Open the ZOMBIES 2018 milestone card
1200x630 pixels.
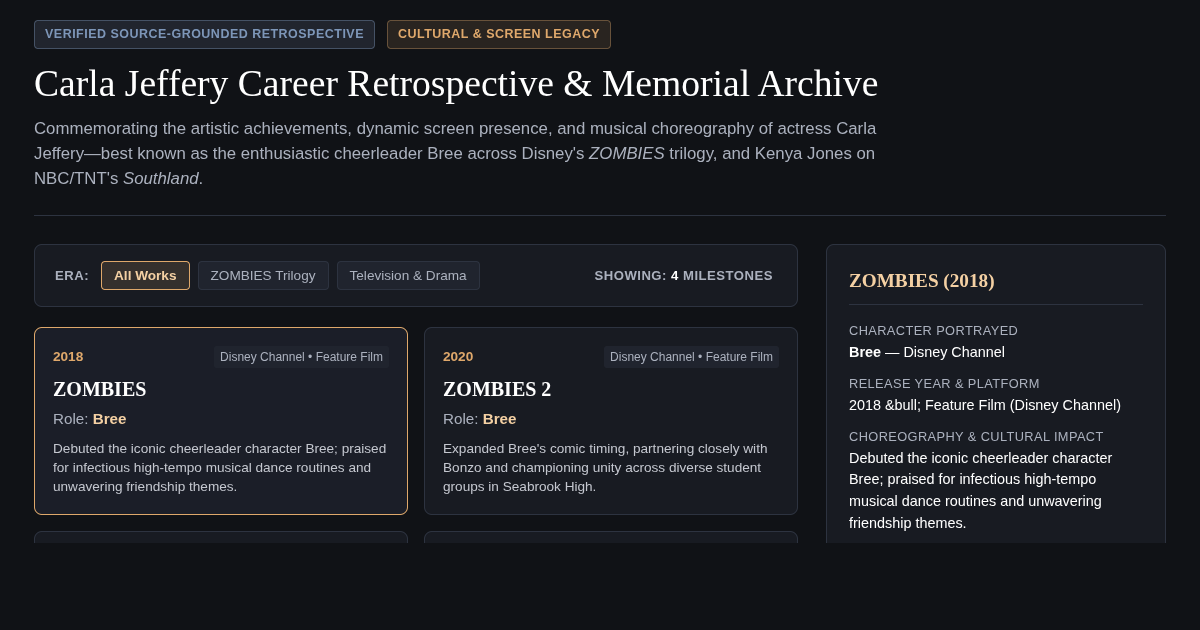[221, 421]
